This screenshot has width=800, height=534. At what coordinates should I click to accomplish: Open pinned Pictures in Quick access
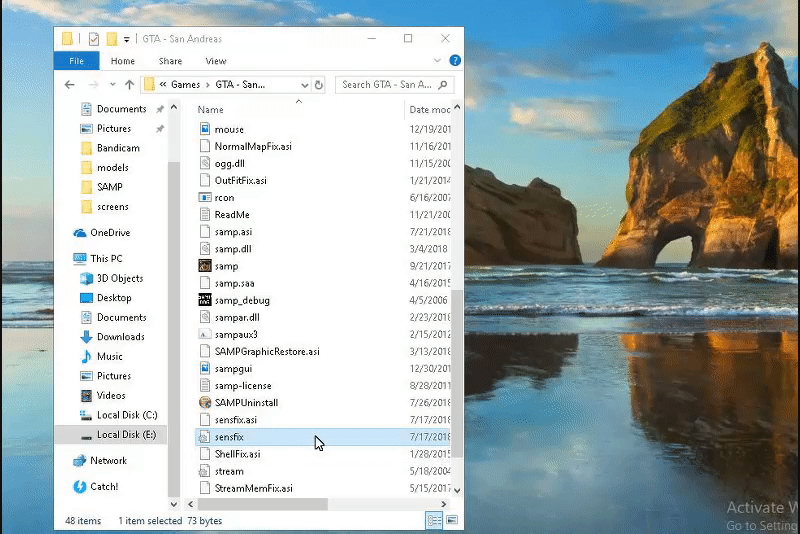114,129
